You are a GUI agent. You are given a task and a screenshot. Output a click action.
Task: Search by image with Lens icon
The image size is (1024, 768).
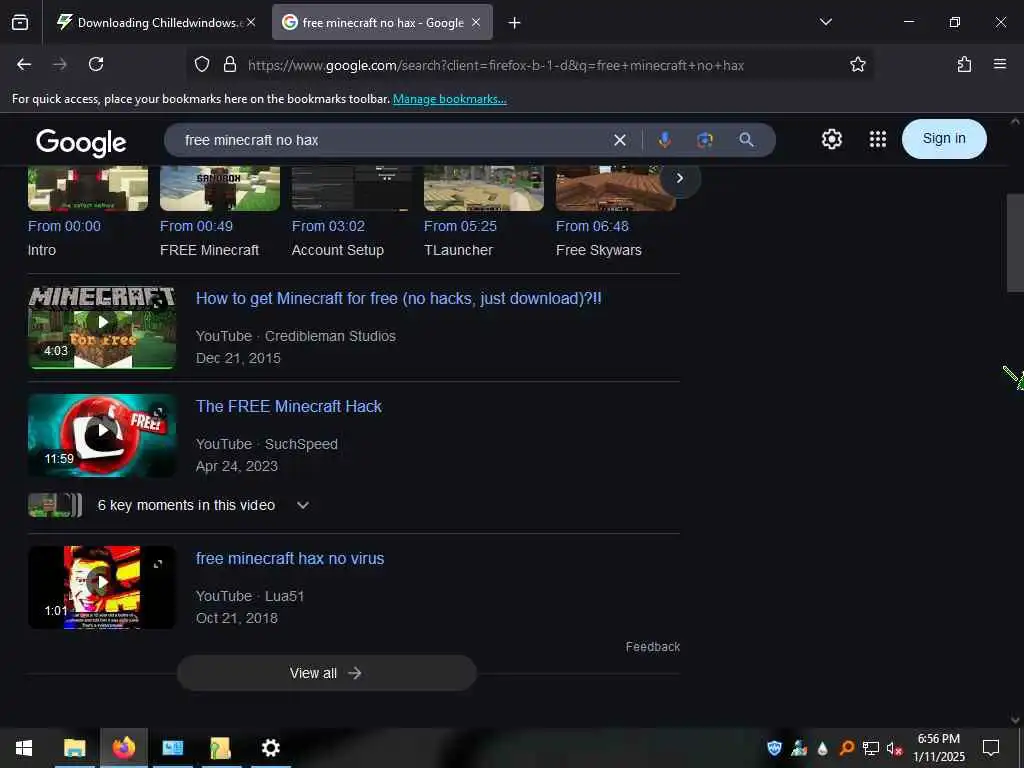point(705,140)
